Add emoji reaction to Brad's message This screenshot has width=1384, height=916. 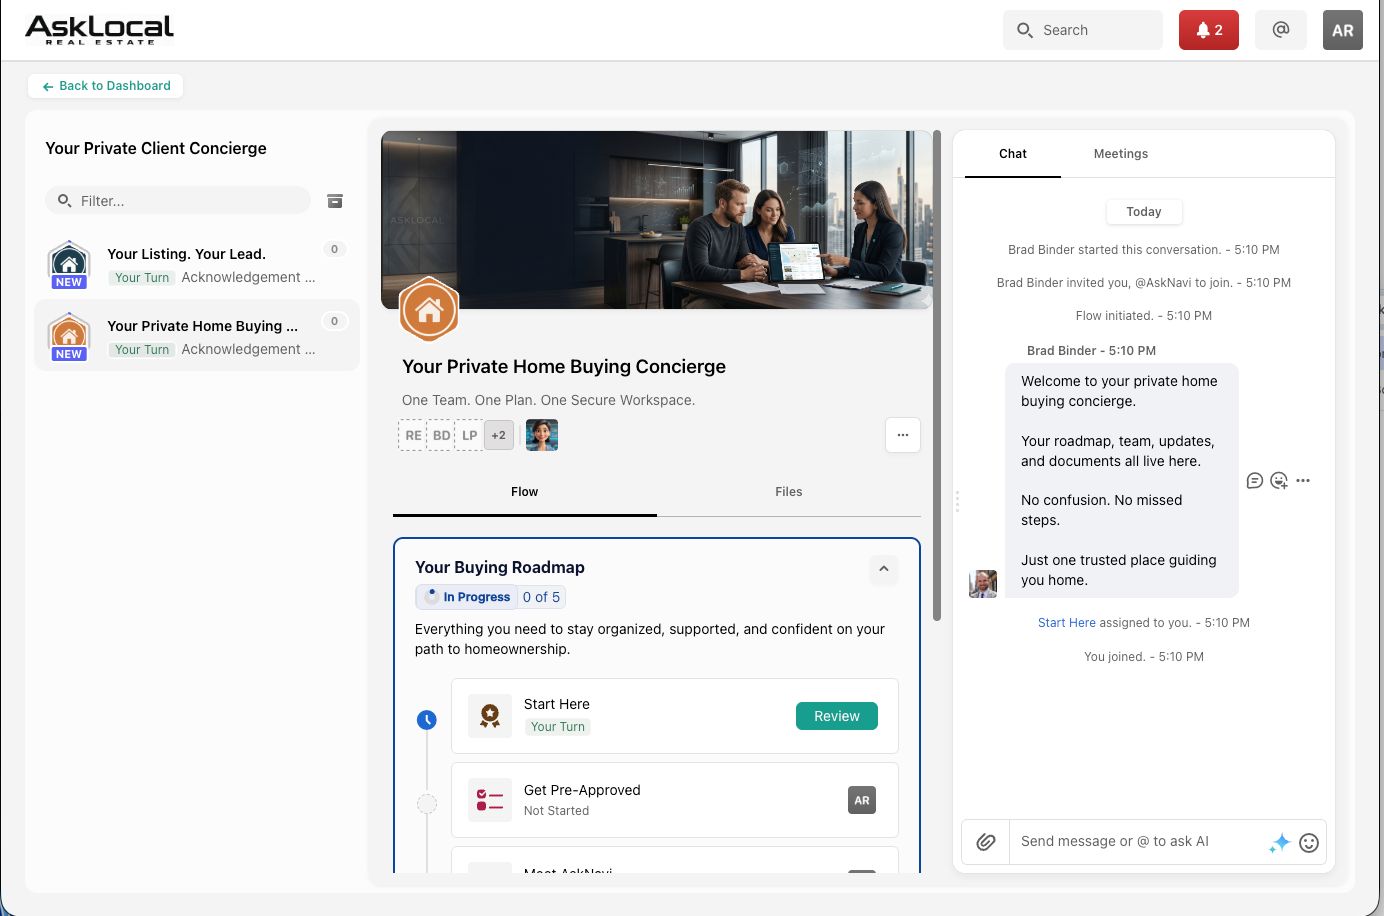tap(1279, 481)
